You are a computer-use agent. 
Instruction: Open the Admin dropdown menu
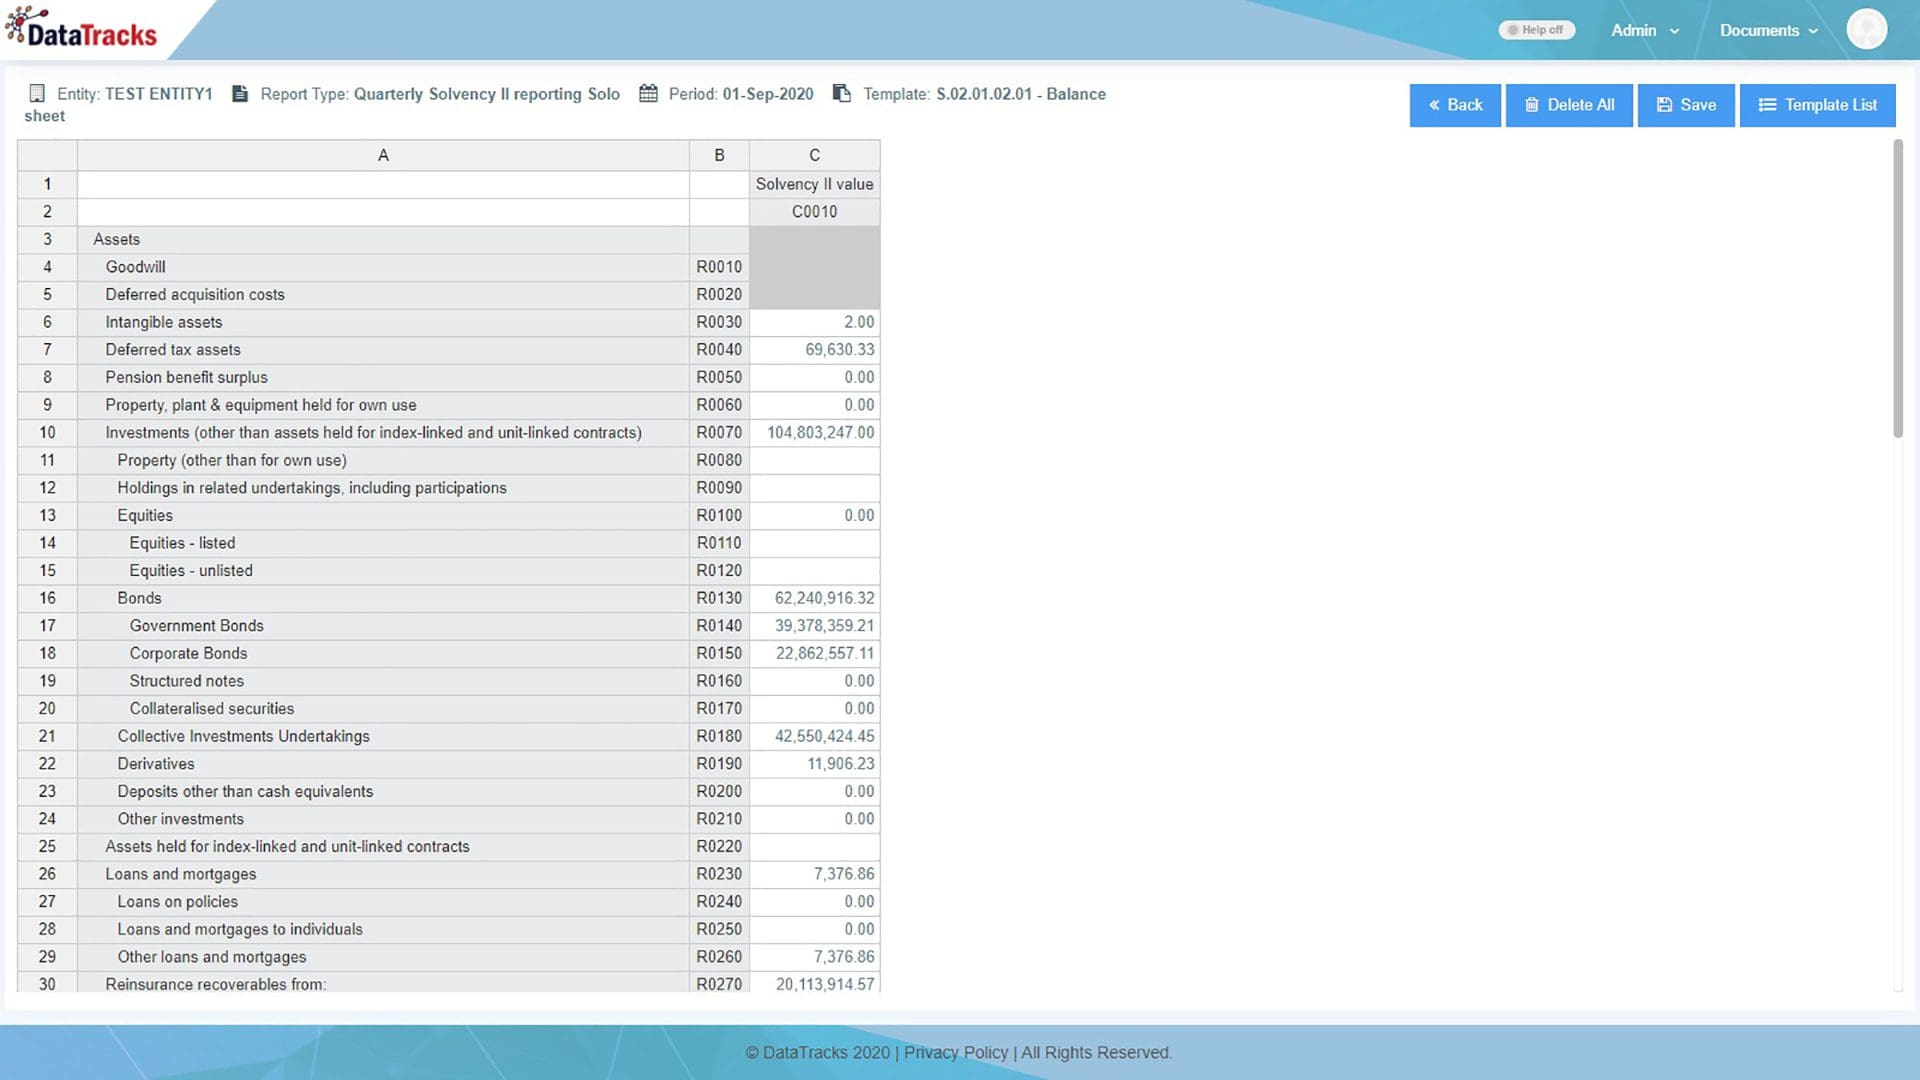pos(1645,30)
